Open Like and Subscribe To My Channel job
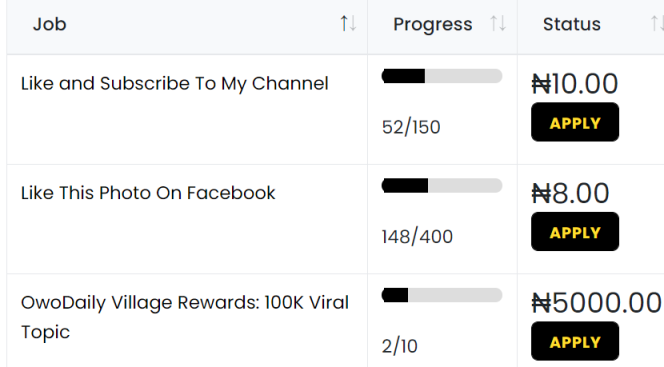664x367 pixels. coord(174,83)
